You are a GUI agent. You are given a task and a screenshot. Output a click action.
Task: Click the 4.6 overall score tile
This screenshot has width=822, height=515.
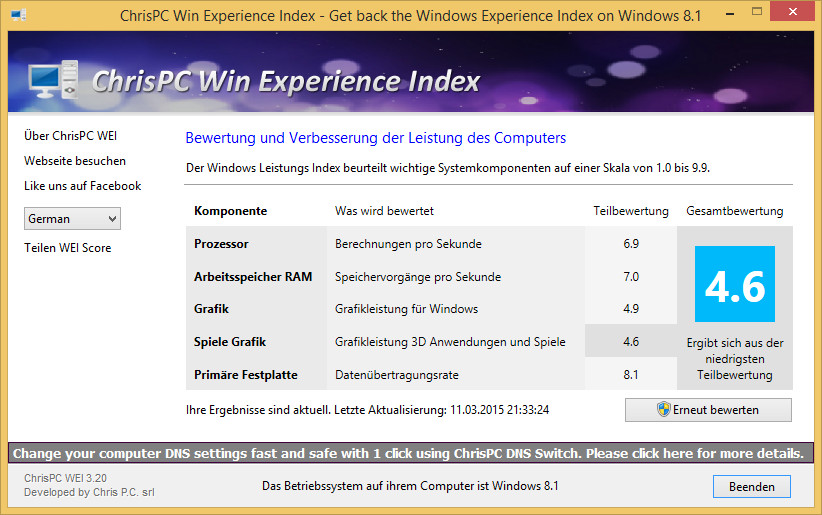[x=734, y=284]
